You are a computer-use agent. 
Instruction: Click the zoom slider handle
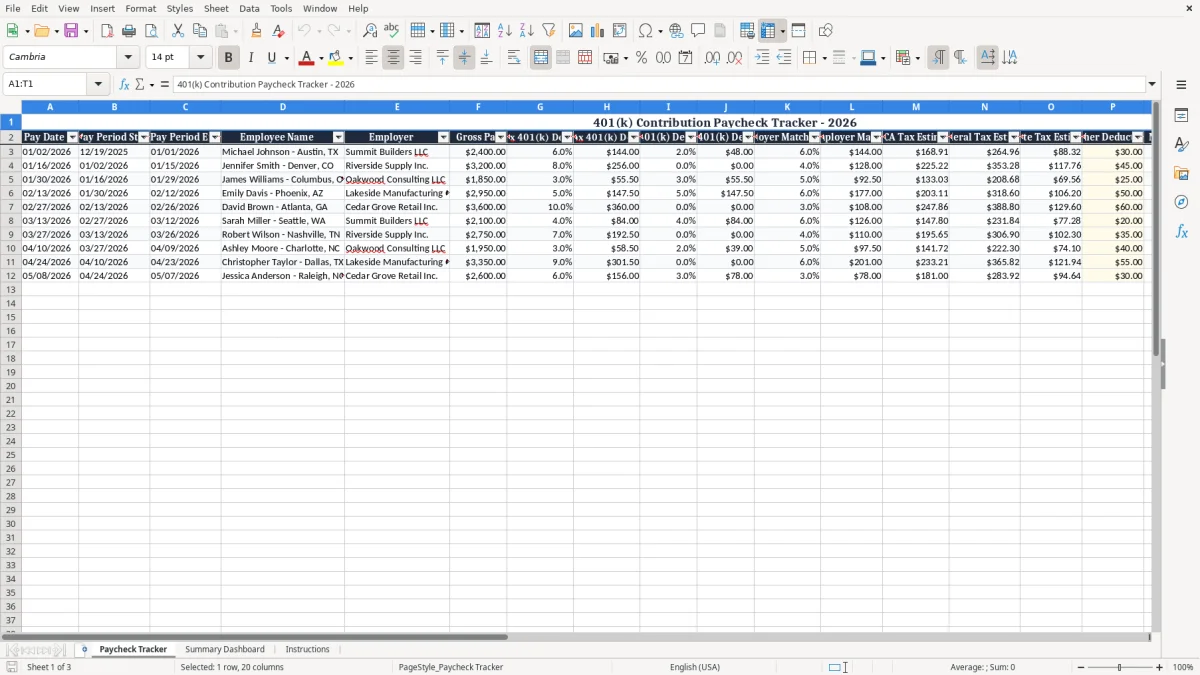[x=1119, y=667]
